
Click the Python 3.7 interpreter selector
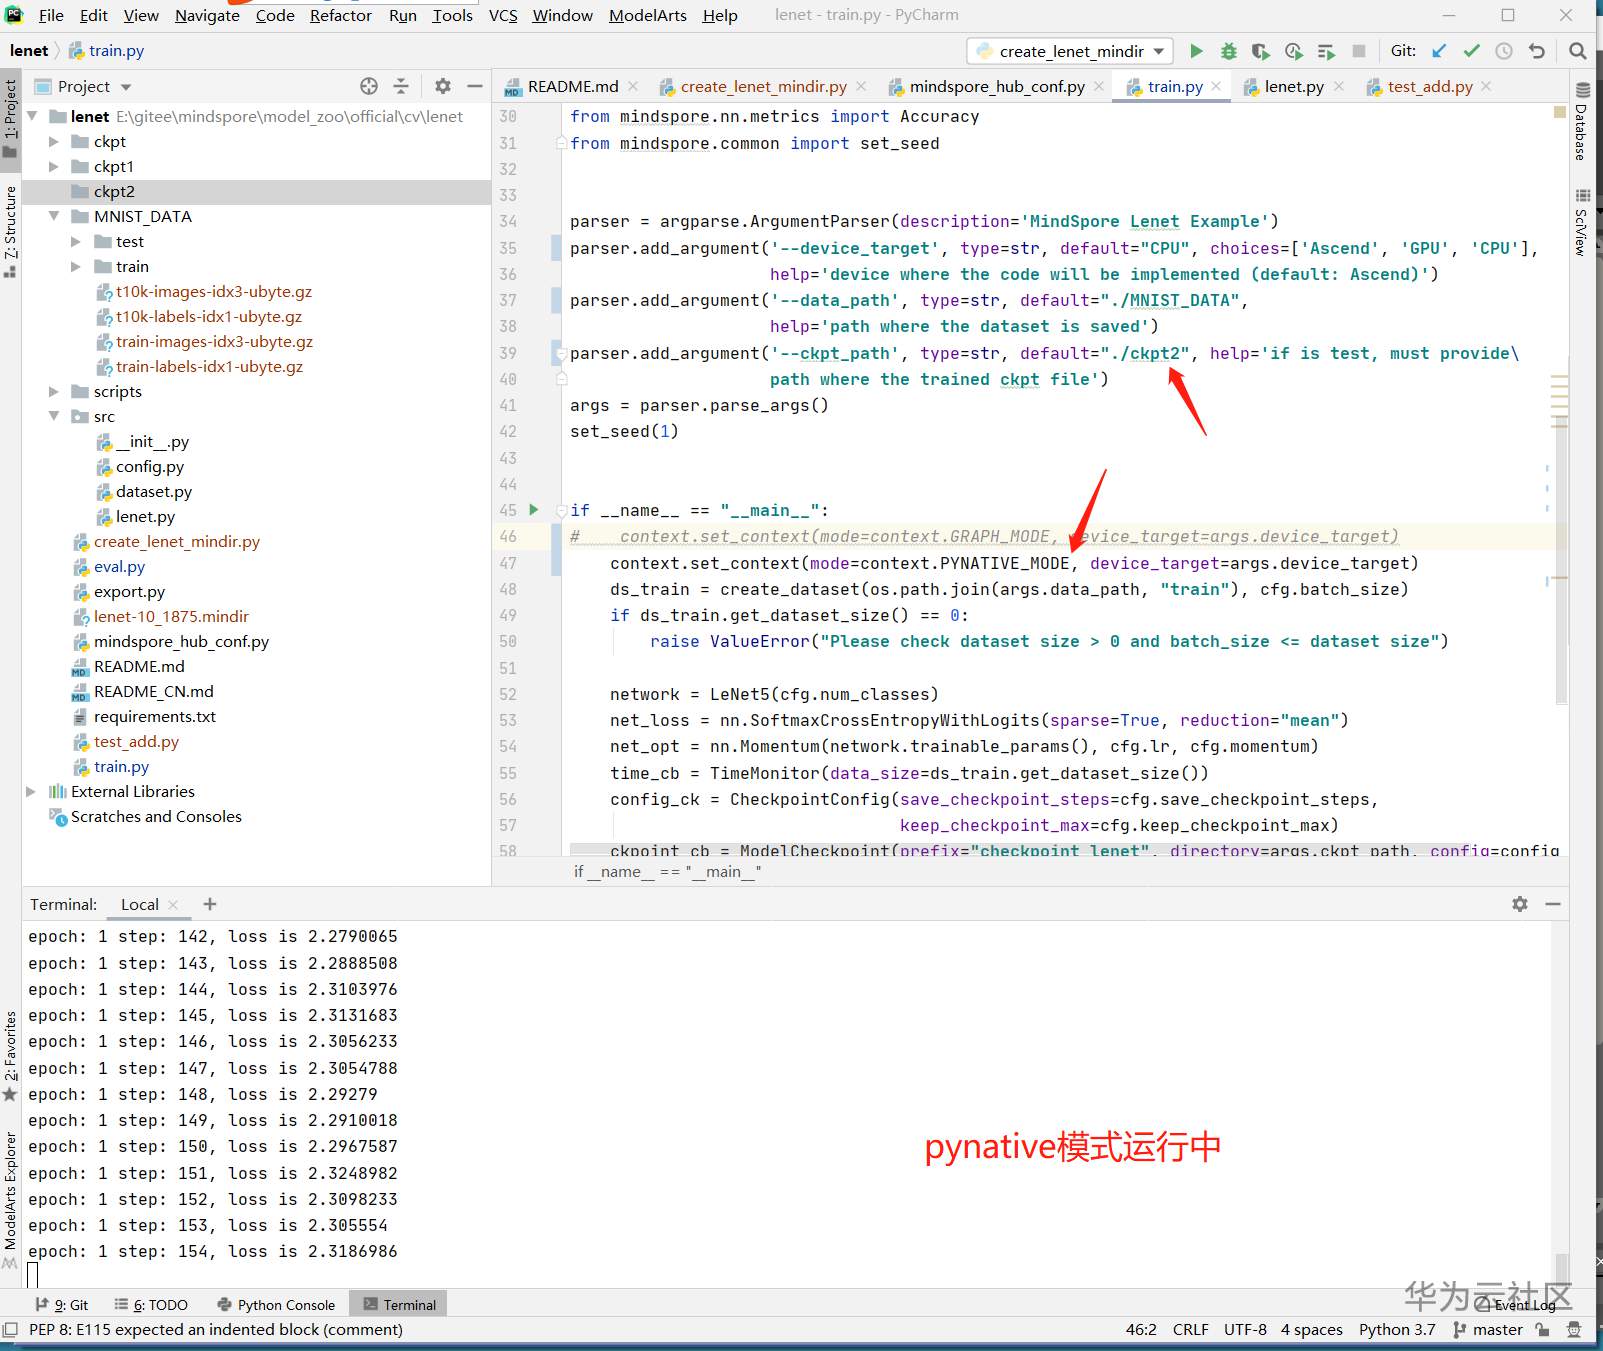click(1397, 1330)
